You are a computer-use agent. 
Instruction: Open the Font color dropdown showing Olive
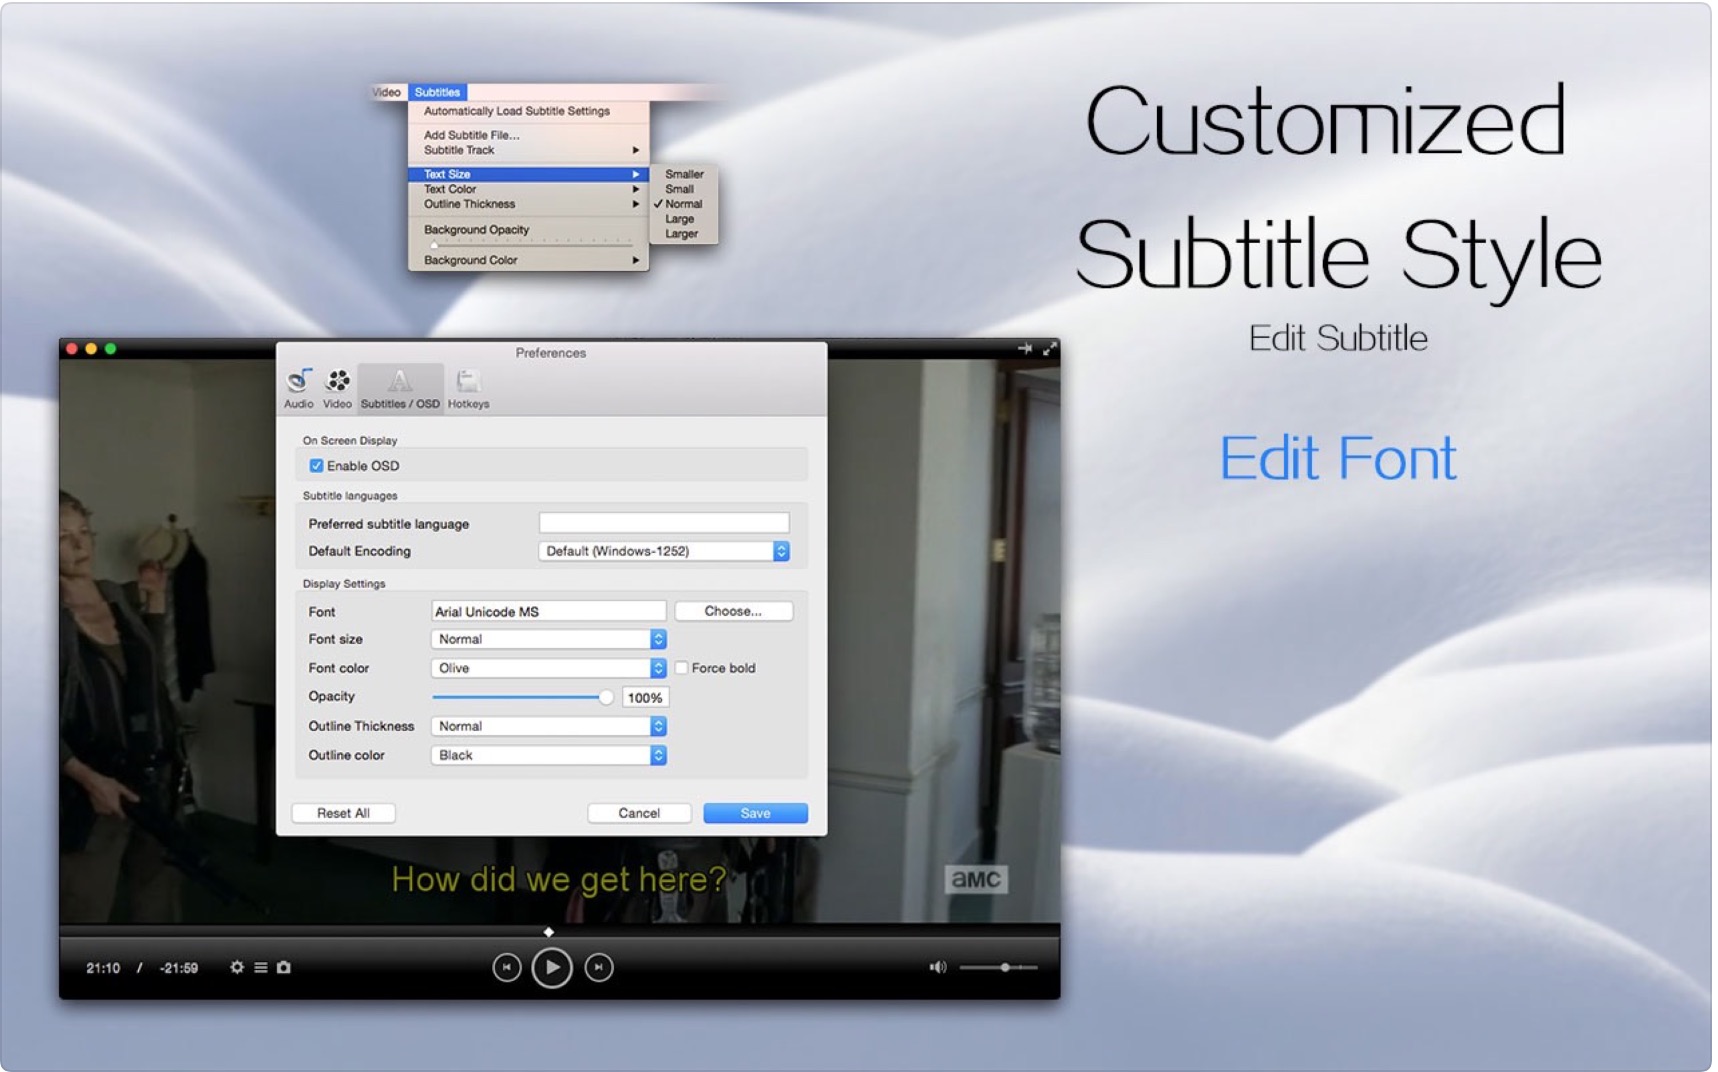coord(549,668)
